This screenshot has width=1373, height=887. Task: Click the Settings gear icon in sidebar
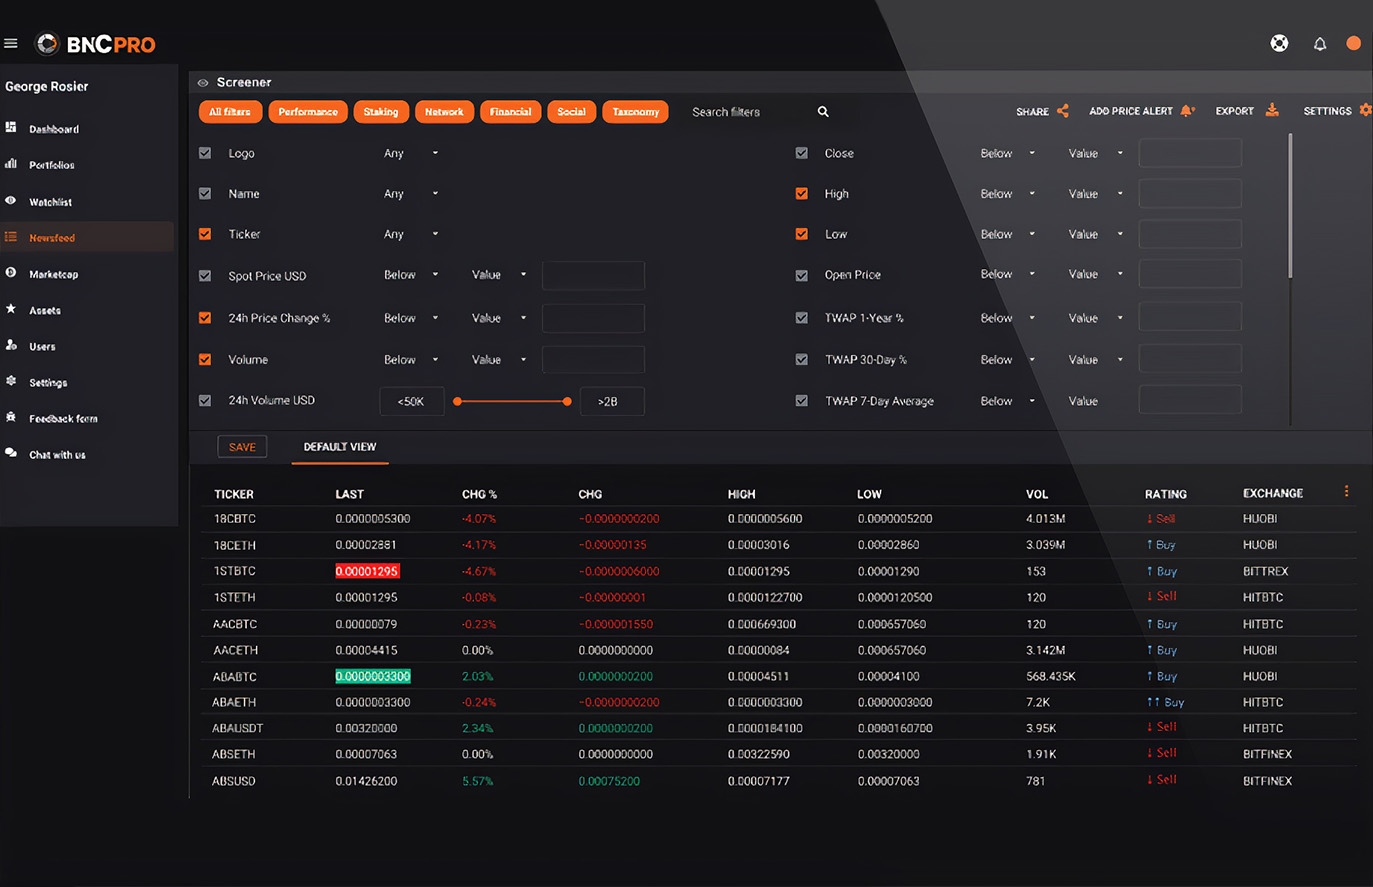pyautogui.click(x=11, y=381)
